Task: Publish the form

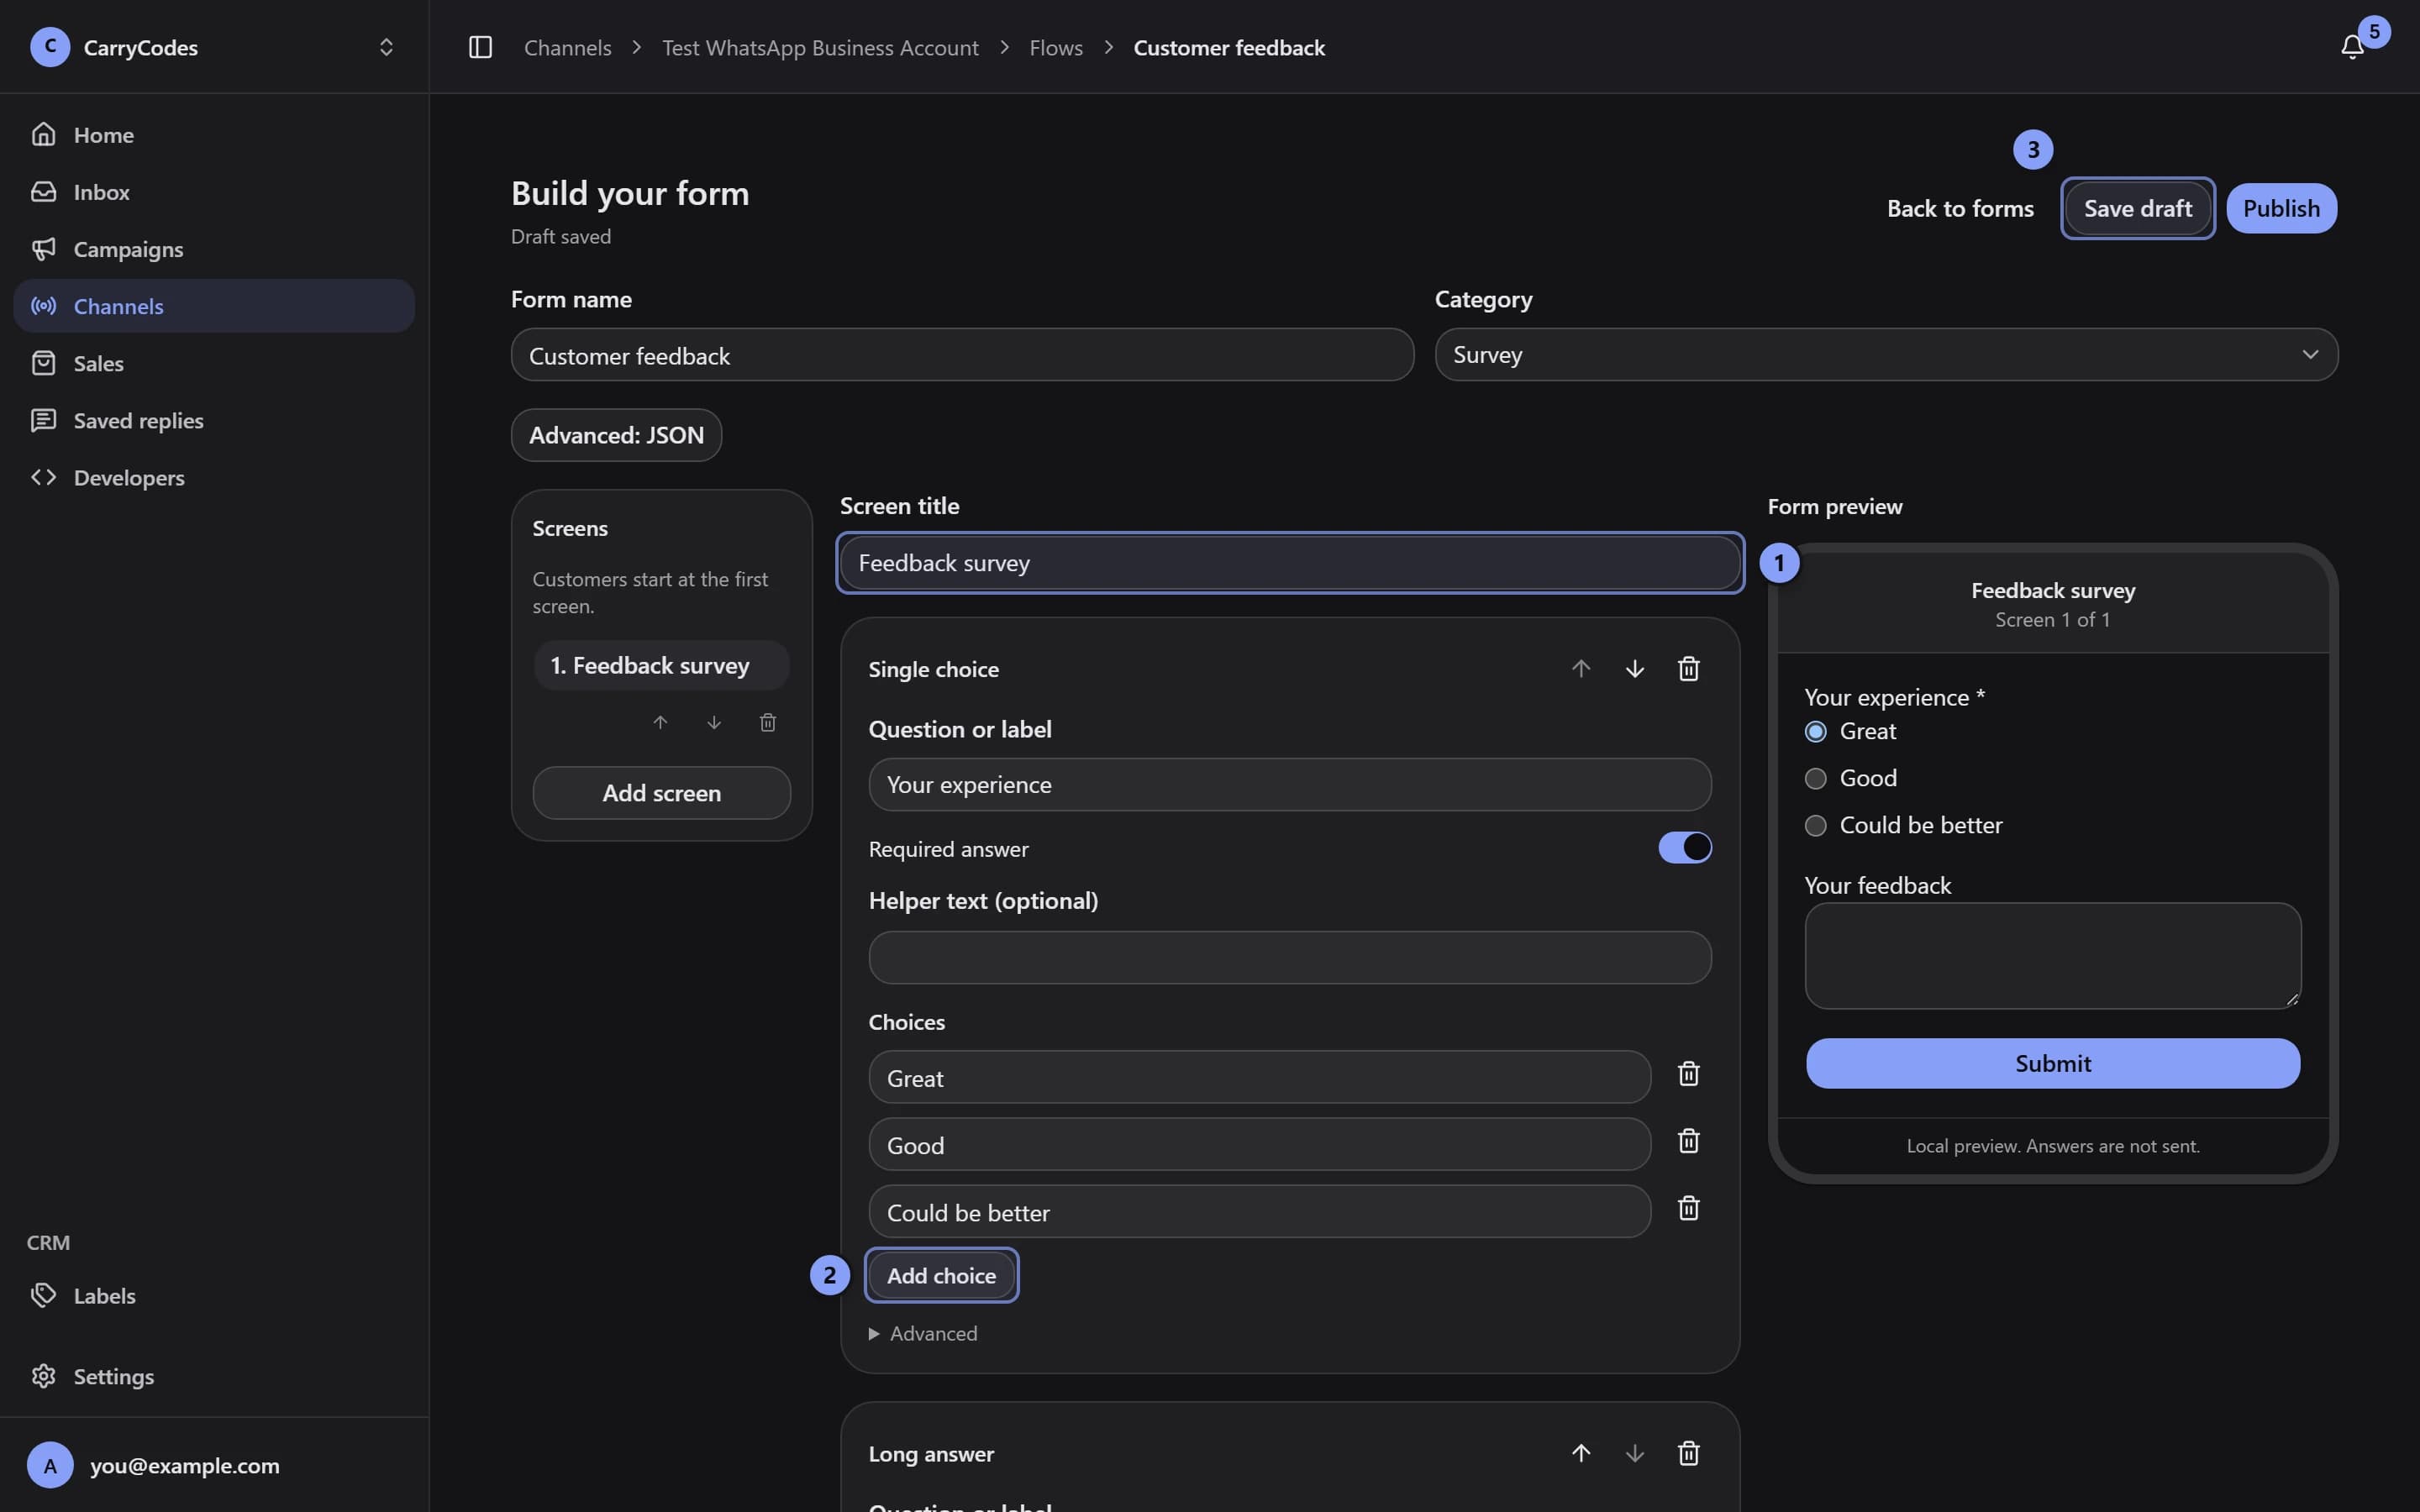Action: (x=2281, y=208)
